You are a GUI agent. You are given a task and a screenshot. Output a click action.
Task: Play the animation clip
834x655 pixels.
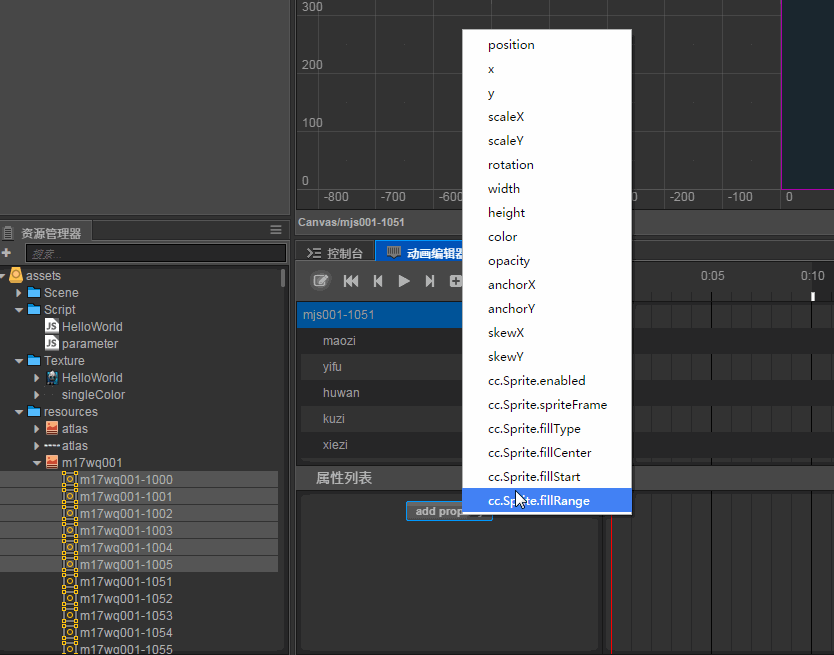click(x=404, y=281)
